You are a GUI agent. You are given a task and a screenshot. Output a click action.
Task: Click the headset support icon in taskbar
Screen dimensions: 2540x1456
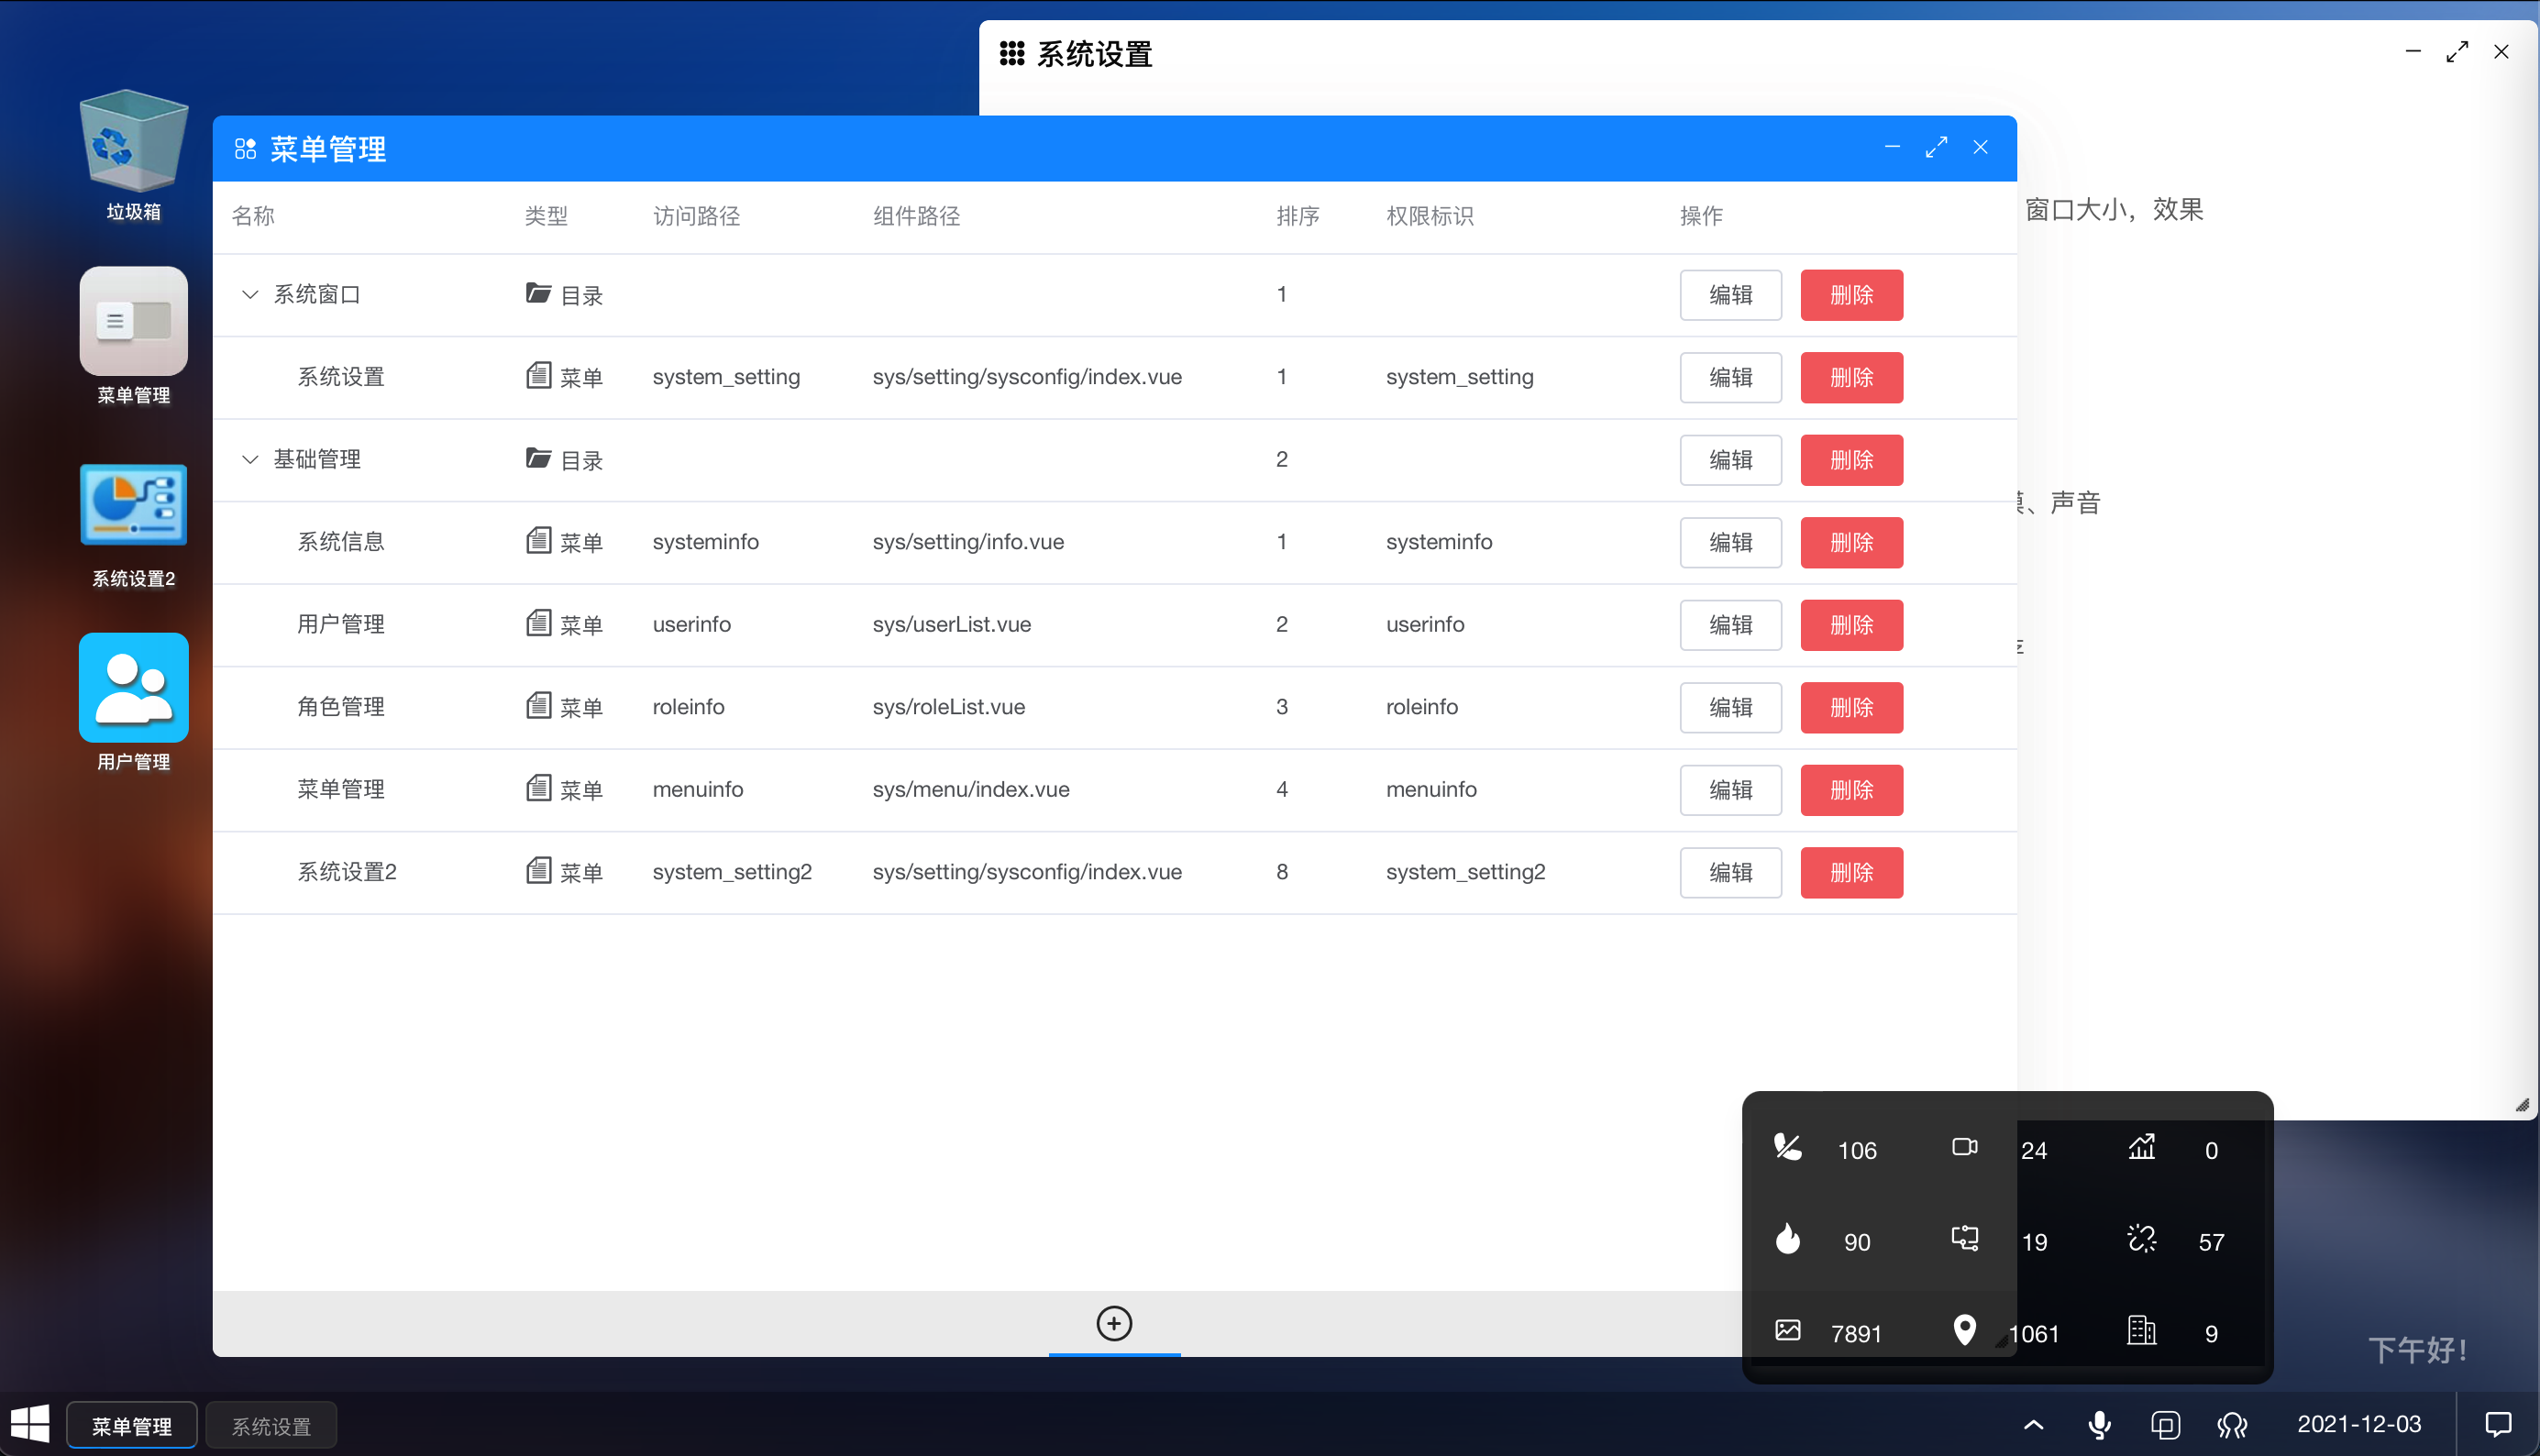point(2232,1425)
